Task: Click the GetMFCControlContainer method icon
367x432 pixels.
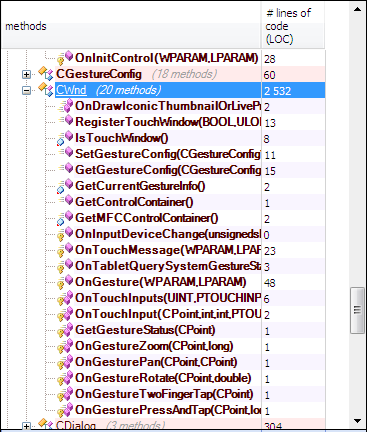Action: click(x=65, y=218)
